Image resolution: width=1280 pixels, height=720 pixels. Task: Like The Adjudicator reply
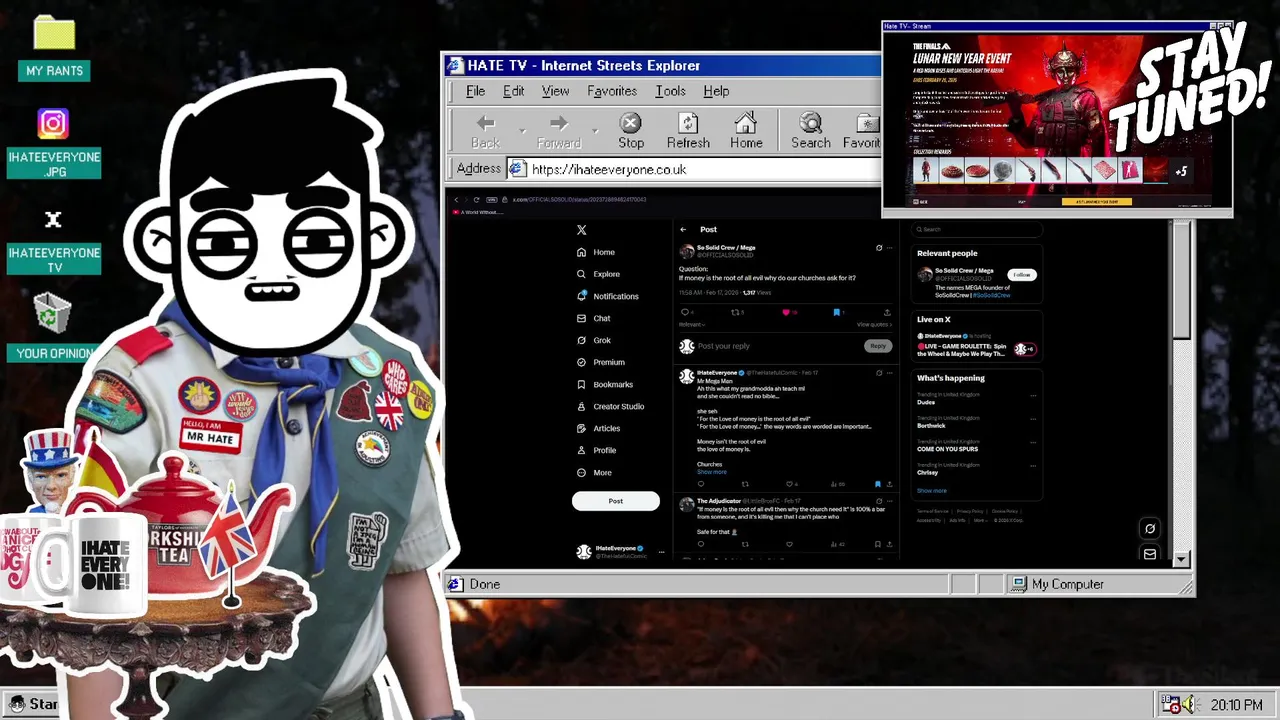click(x=789, y=544)
